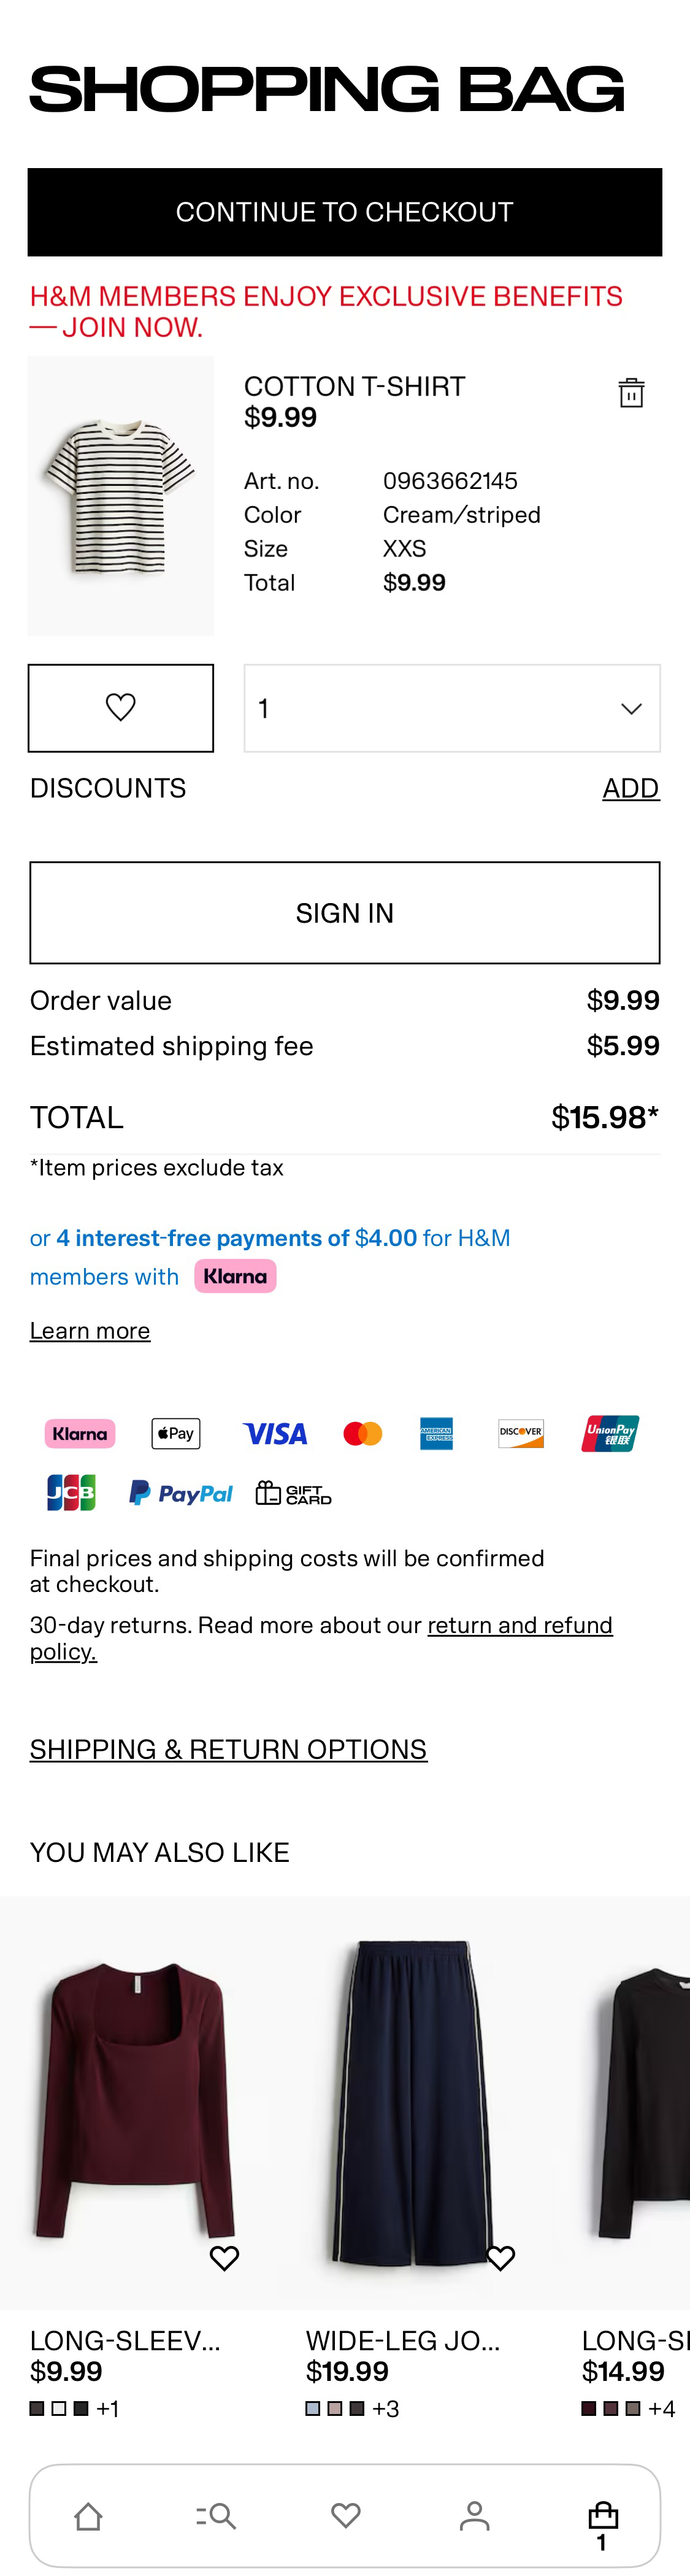Remove Cotton T-Shirt with trash icon
The width and height of the screenshot is (690, 2576).
pyautogui.click(x=631, y=393)
